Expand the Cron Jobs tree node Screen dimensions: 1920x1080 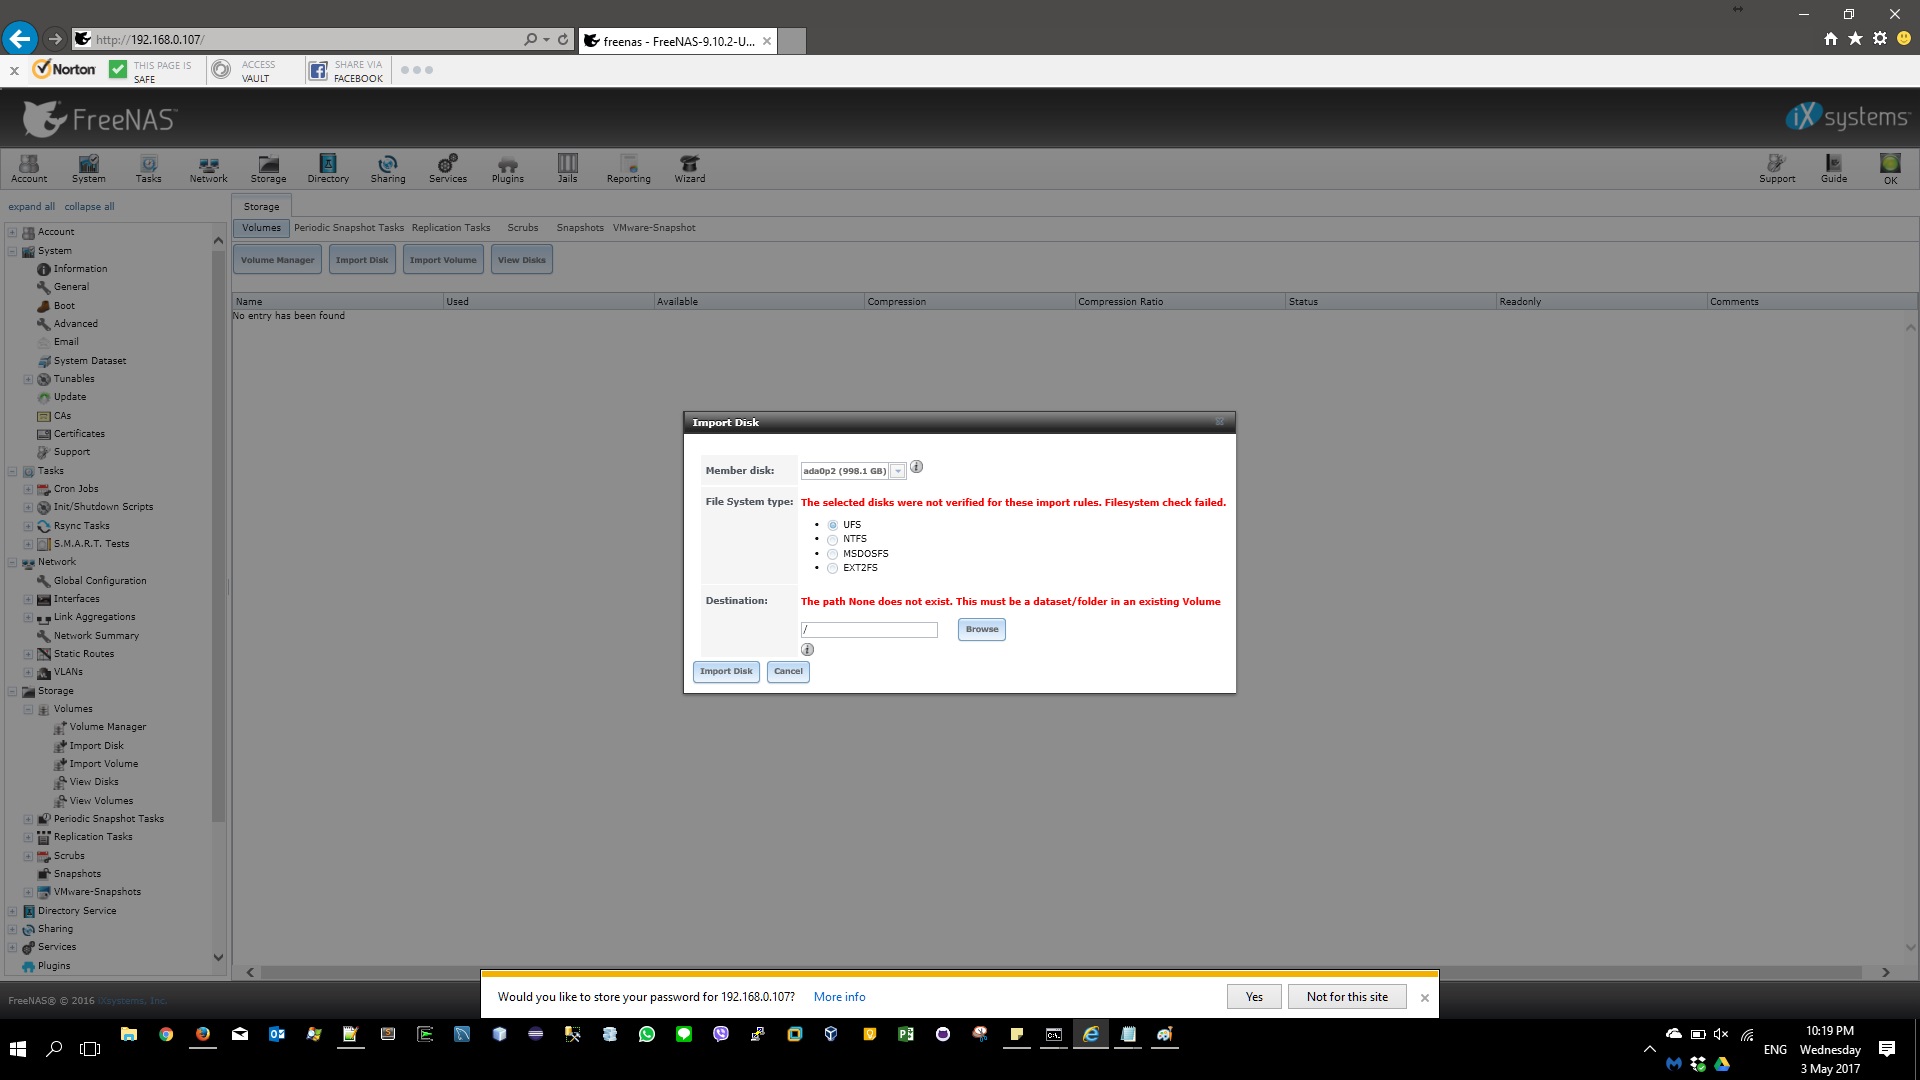coord(28,489)
